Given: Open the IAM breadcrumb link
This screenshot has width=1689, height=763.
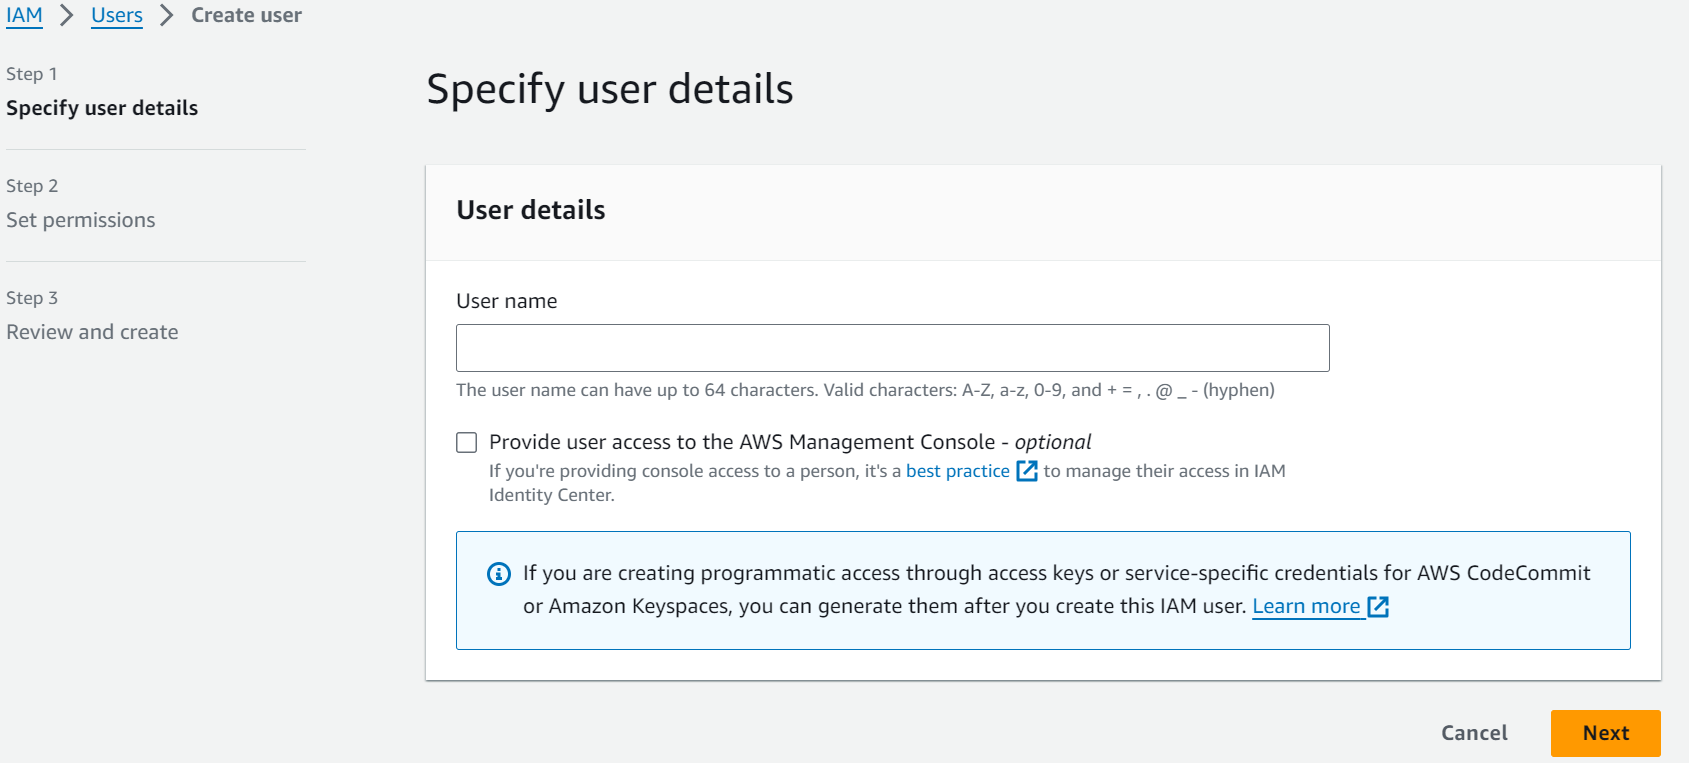Looking at the screenshot, I should pyautogui.click(x=24, y=15).
